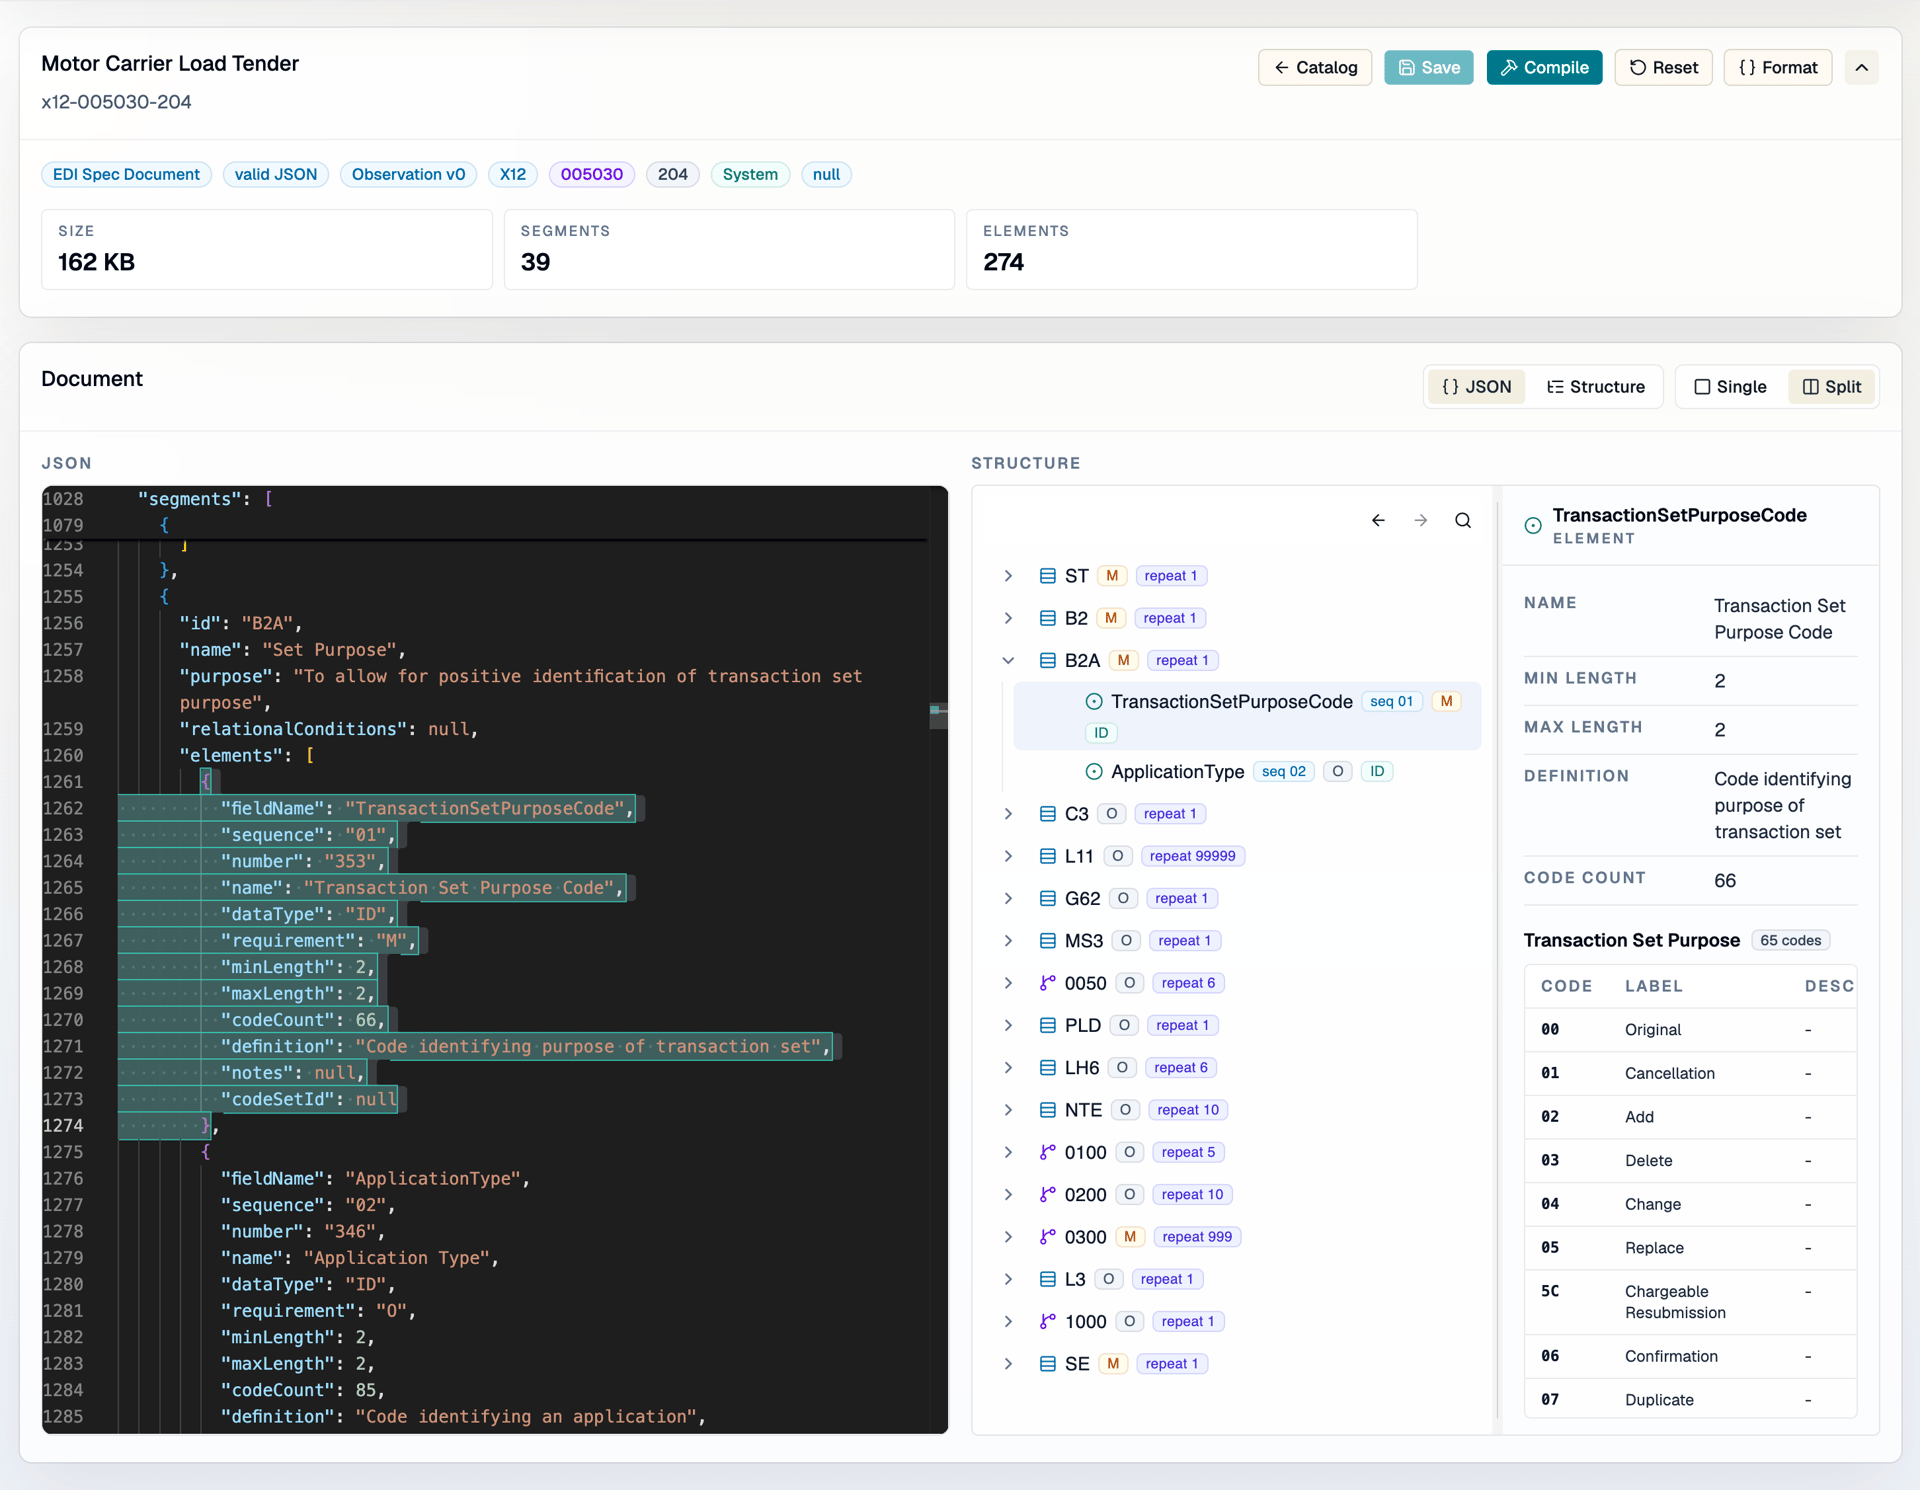Expand the MS3 segment
Image resolution: width=1920 pixels, height=1490 pixels.
tap(1008, 941)
